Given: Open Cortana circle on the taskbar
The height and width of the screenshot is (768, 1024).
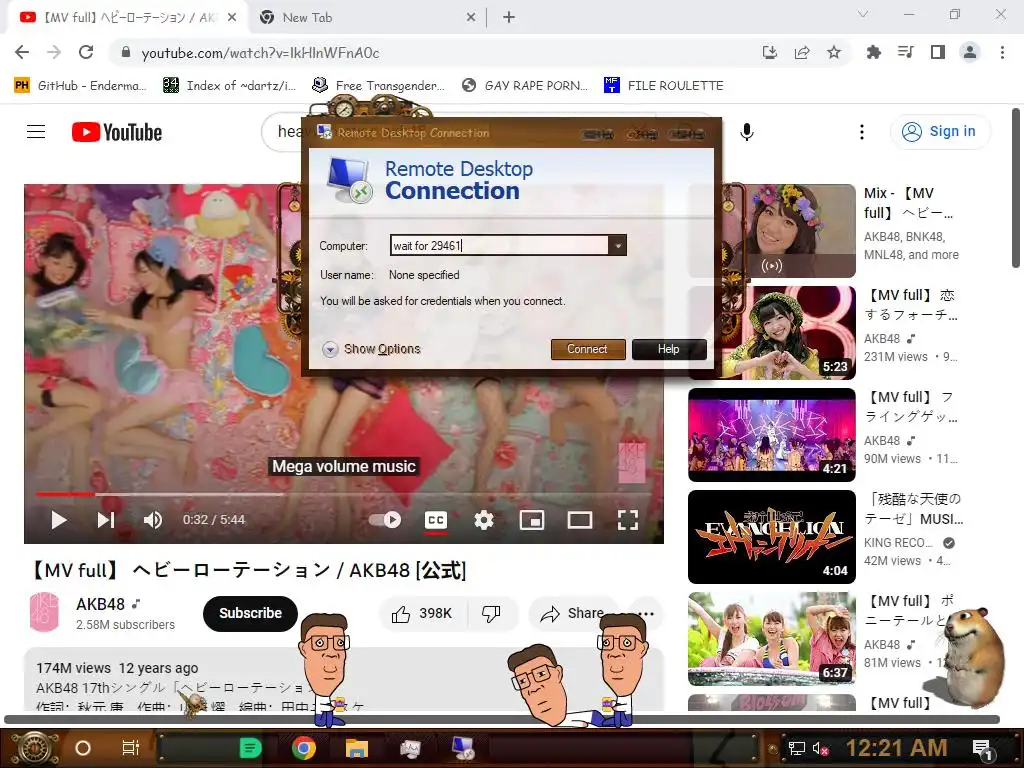Looking at the screenshot, I should (83, 748).
